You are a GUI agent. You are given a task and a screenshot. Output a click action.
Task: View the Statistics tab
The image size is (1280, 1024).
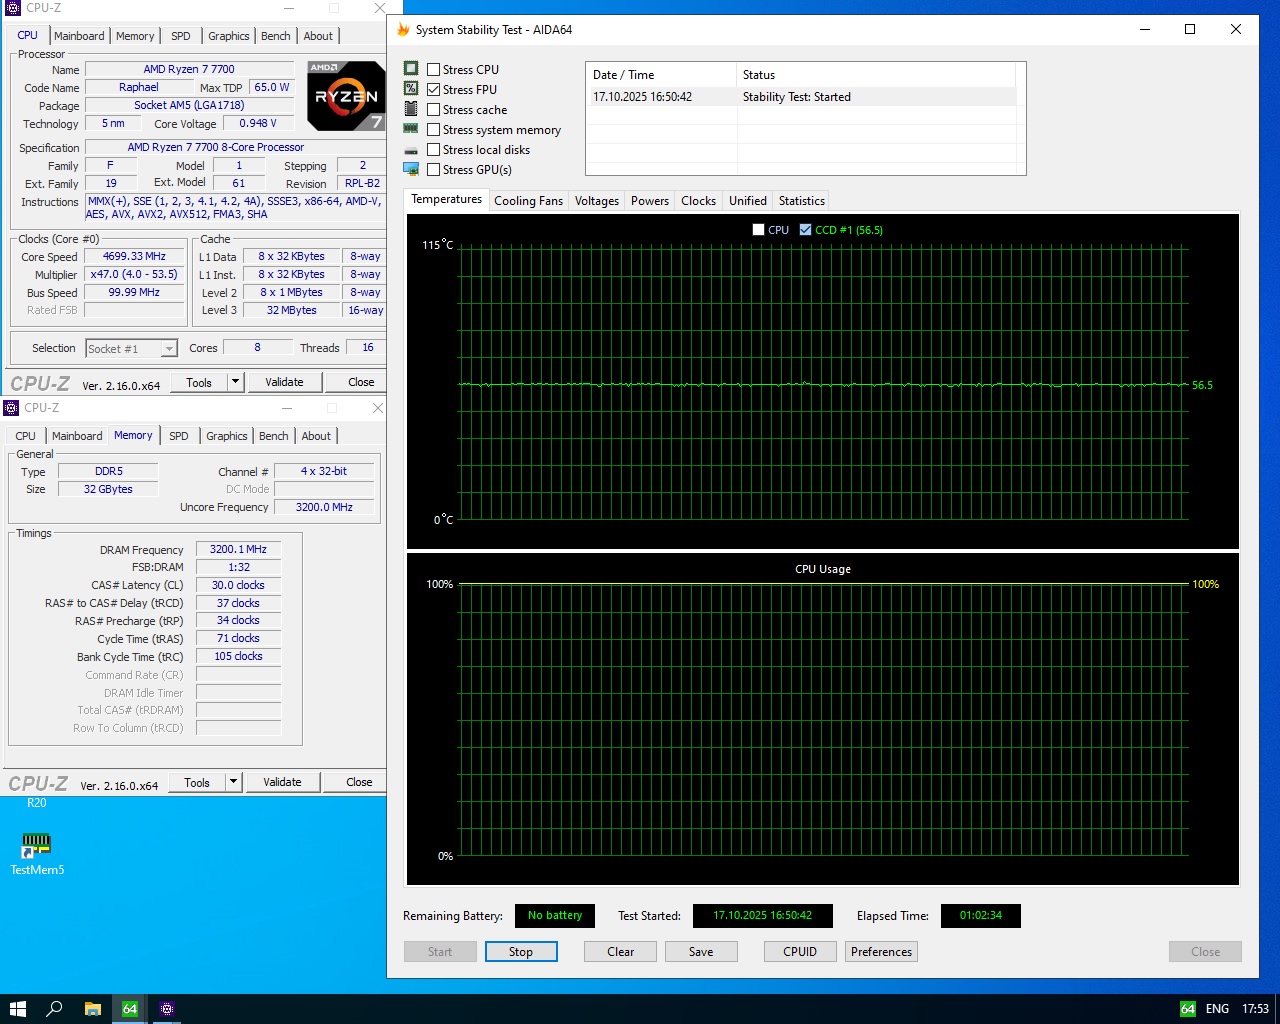pos(802,201)
